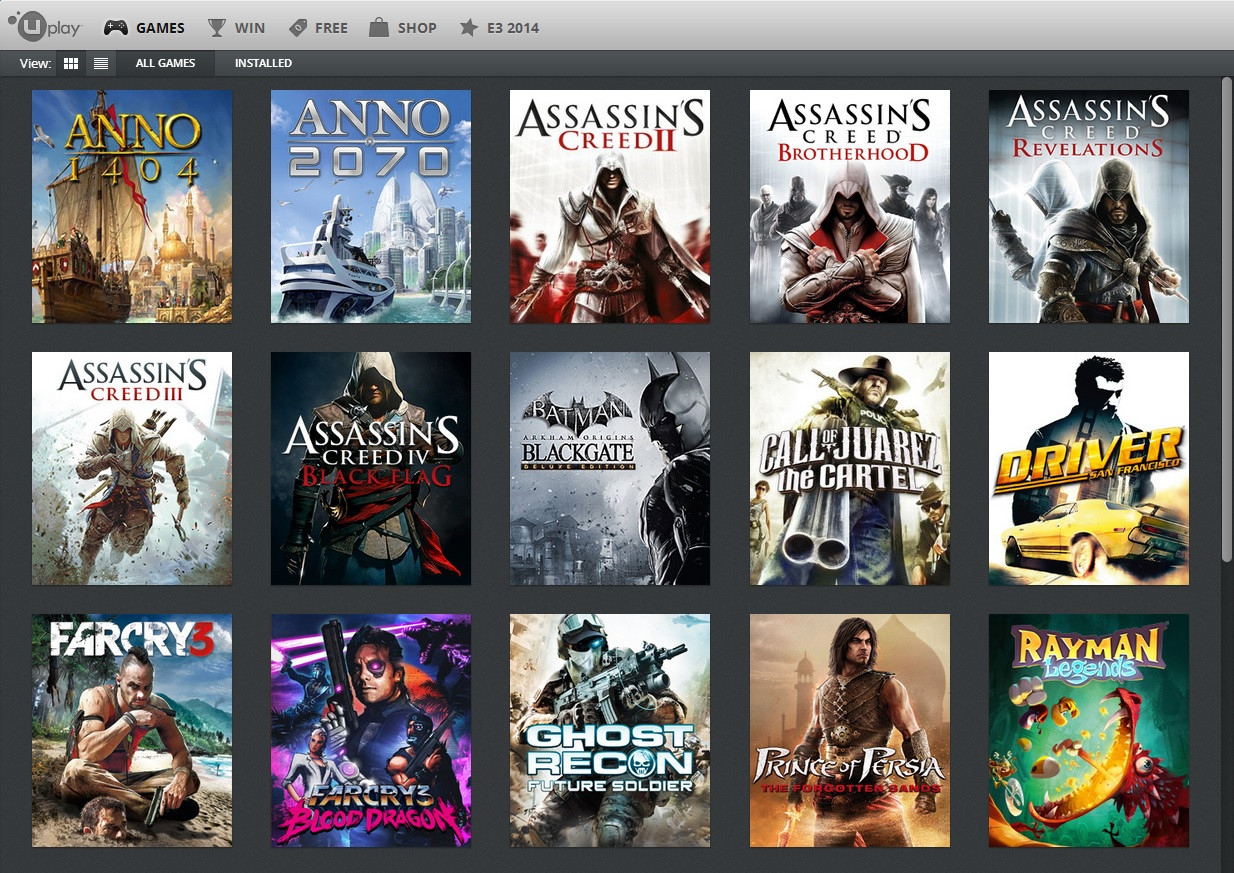Open the Assassin's Creed III cover

[x=132, y=468]
